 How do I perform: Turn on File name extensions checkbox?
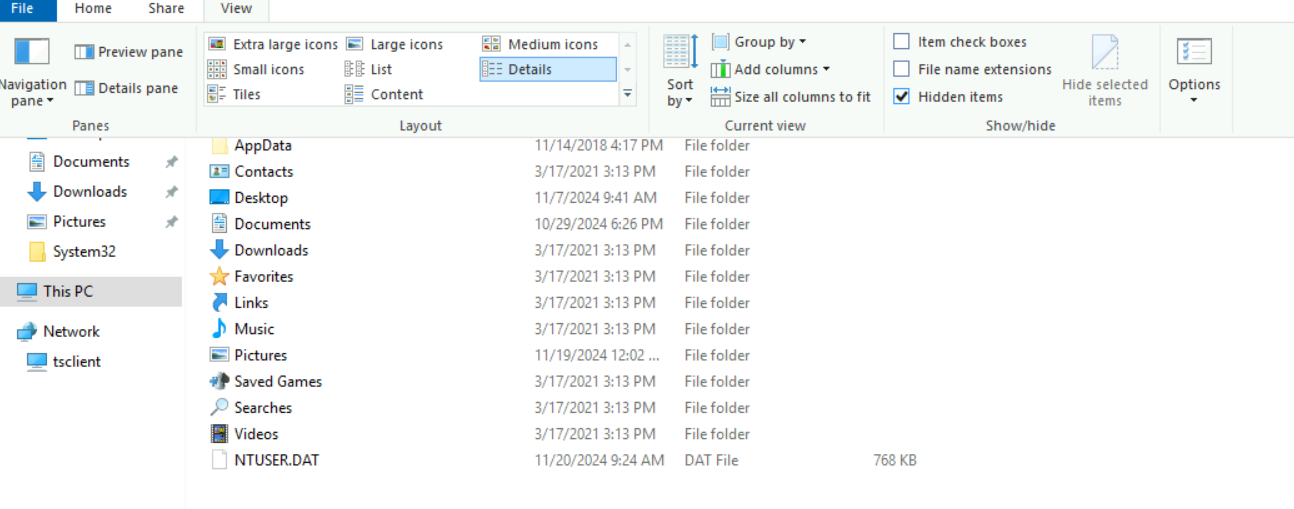(902, 69)
